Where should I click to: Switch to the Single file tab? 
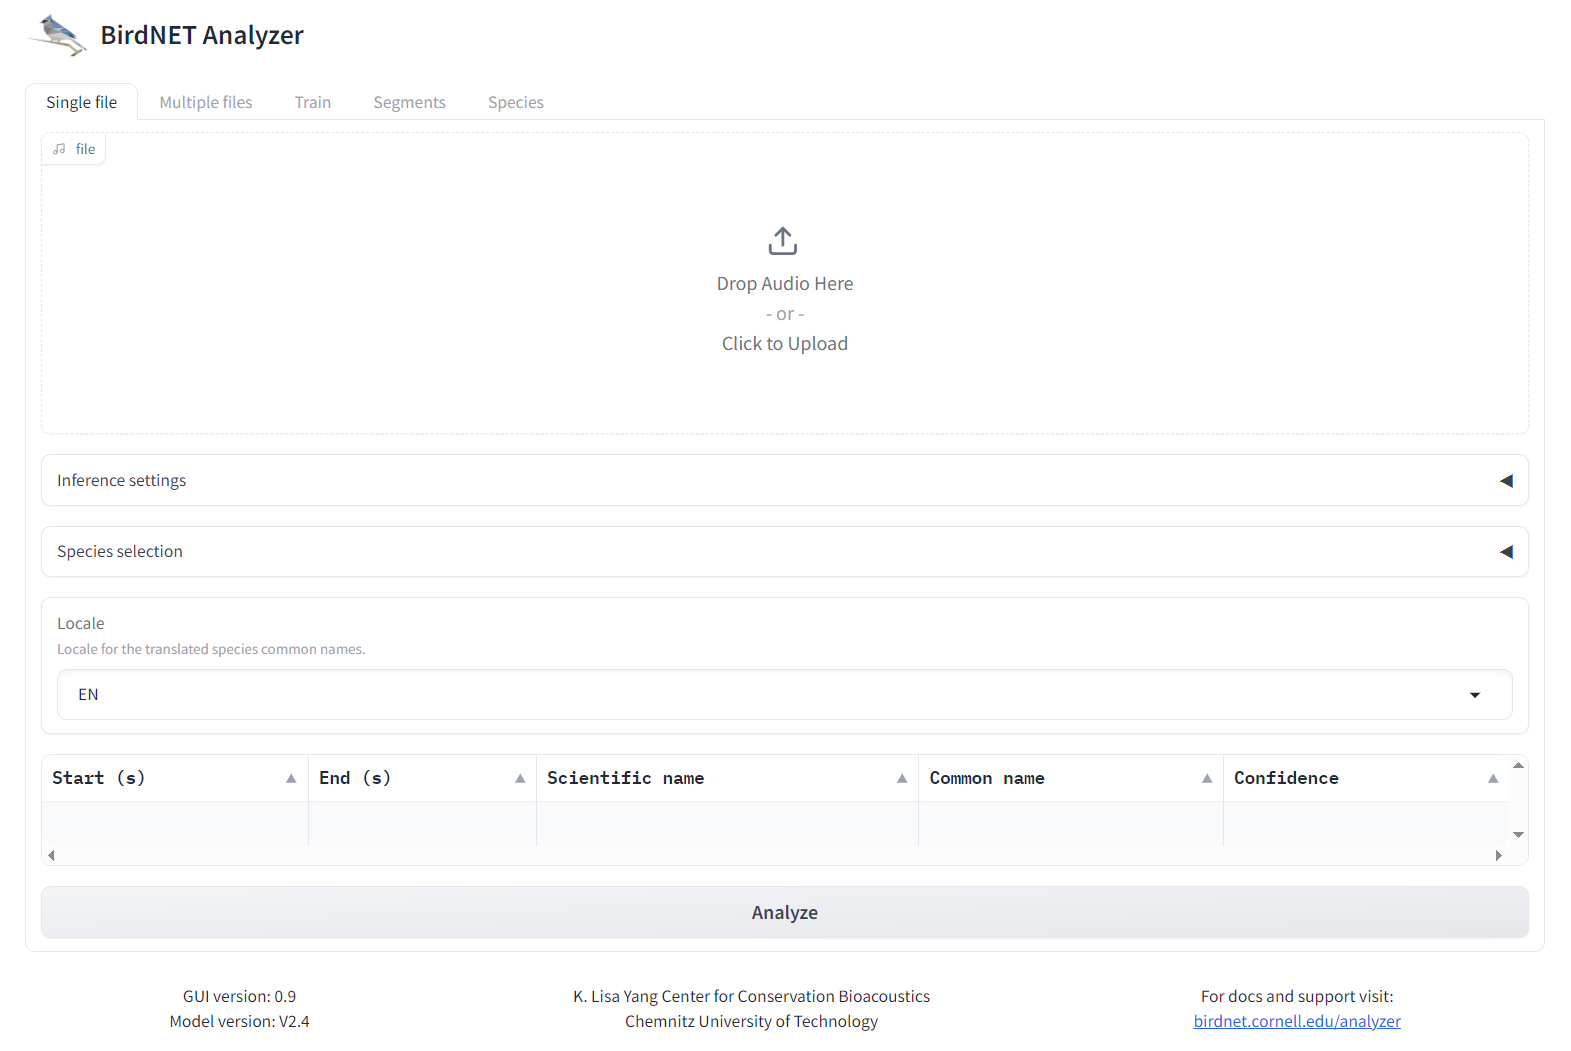click(82, 102)
